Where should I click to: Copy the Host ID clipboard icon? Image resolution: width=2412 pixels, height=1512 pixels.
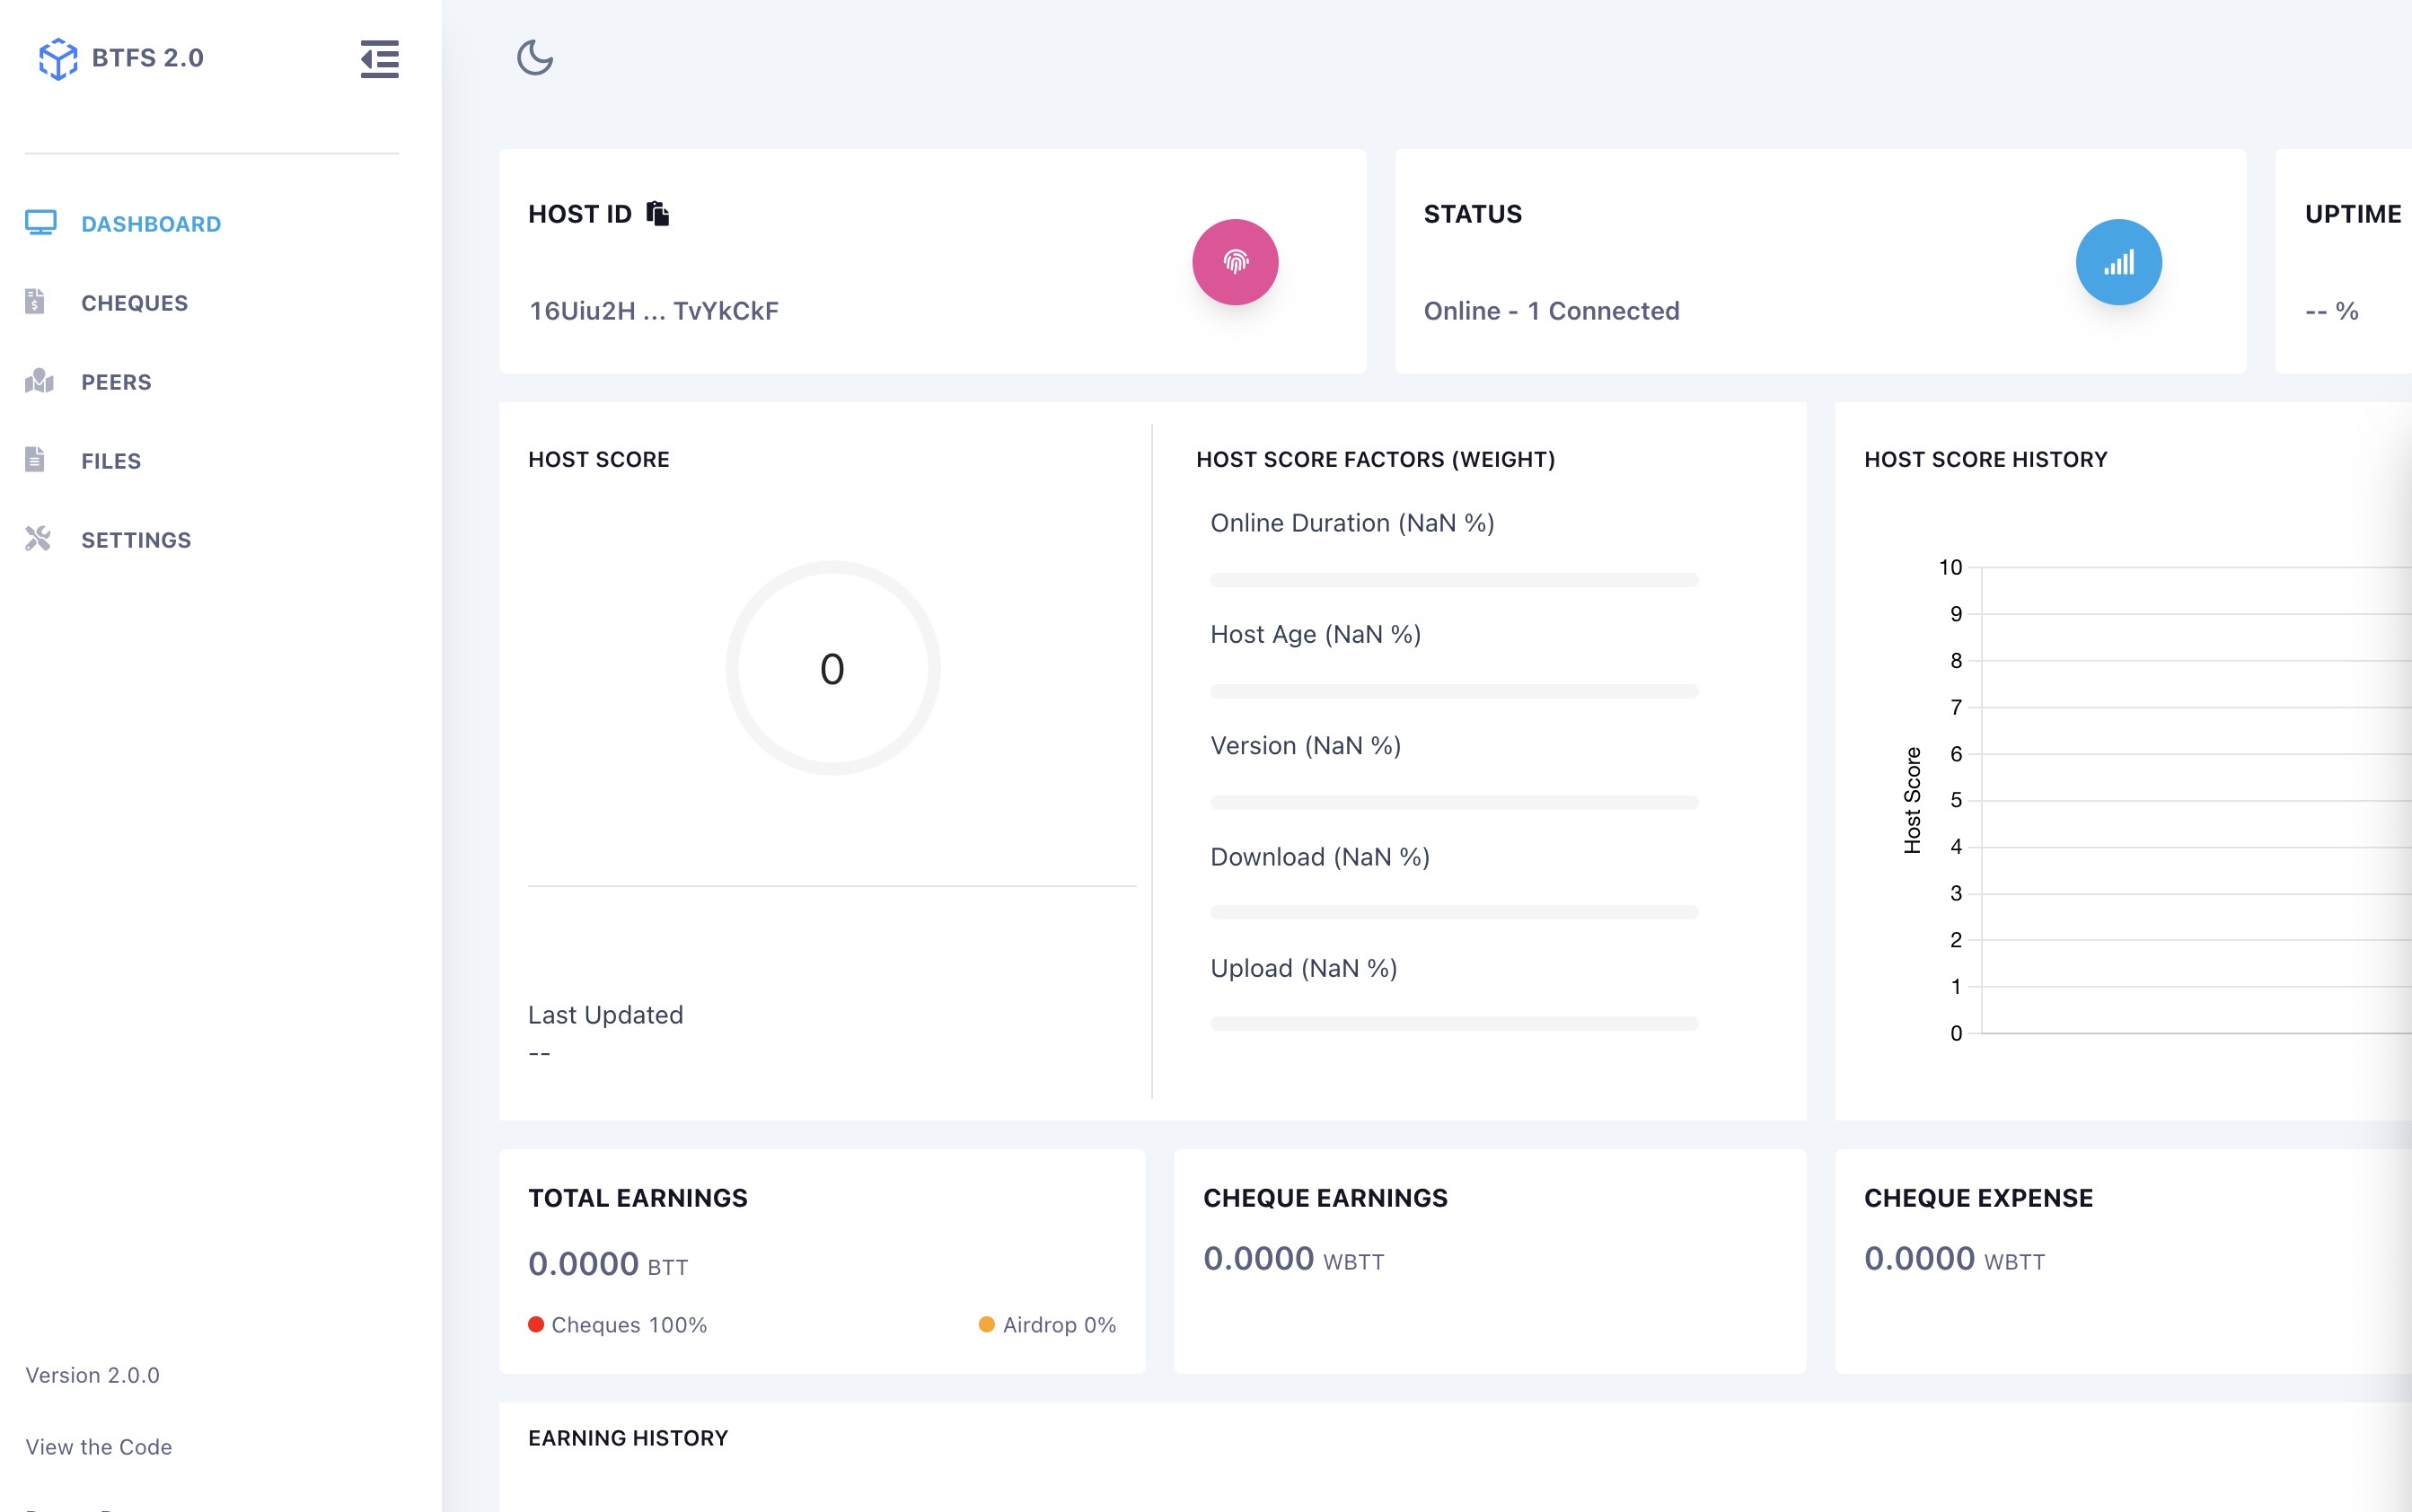coord(657,213)
